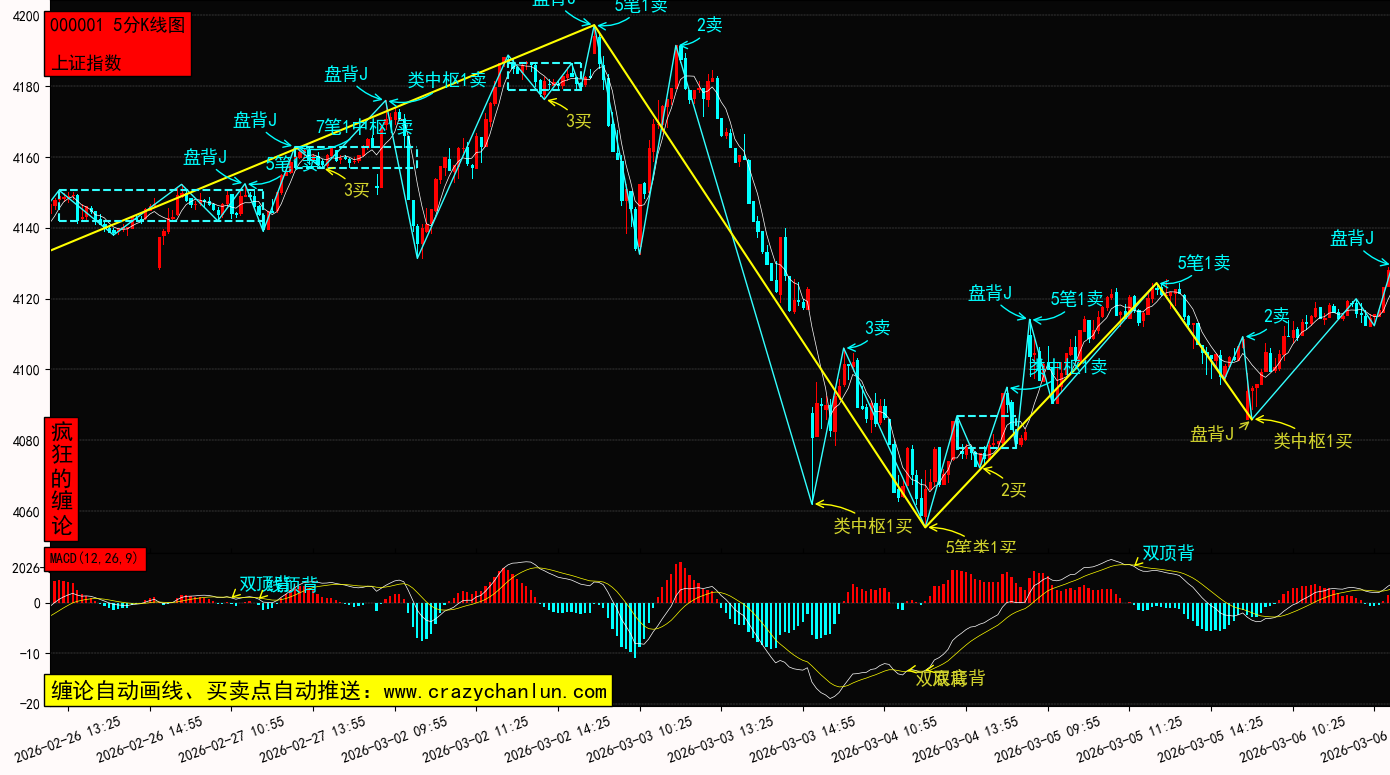Select the 上证指数 index name label
Image resolution: width=1390 pixels, height=775 pixels.
[x=86, y=62]
